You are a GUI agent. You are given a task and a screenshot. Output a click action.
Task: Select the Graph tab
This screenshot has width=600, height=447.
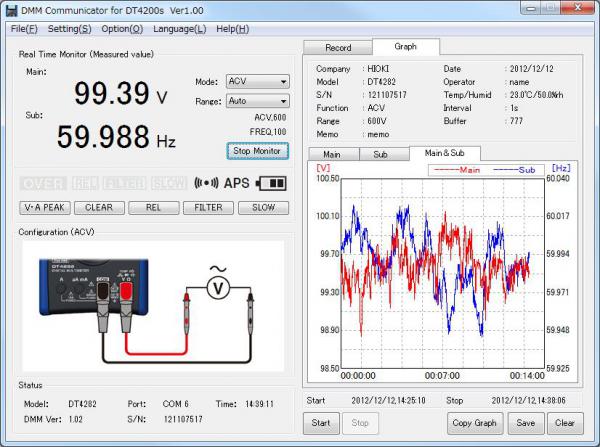[406, 47]
